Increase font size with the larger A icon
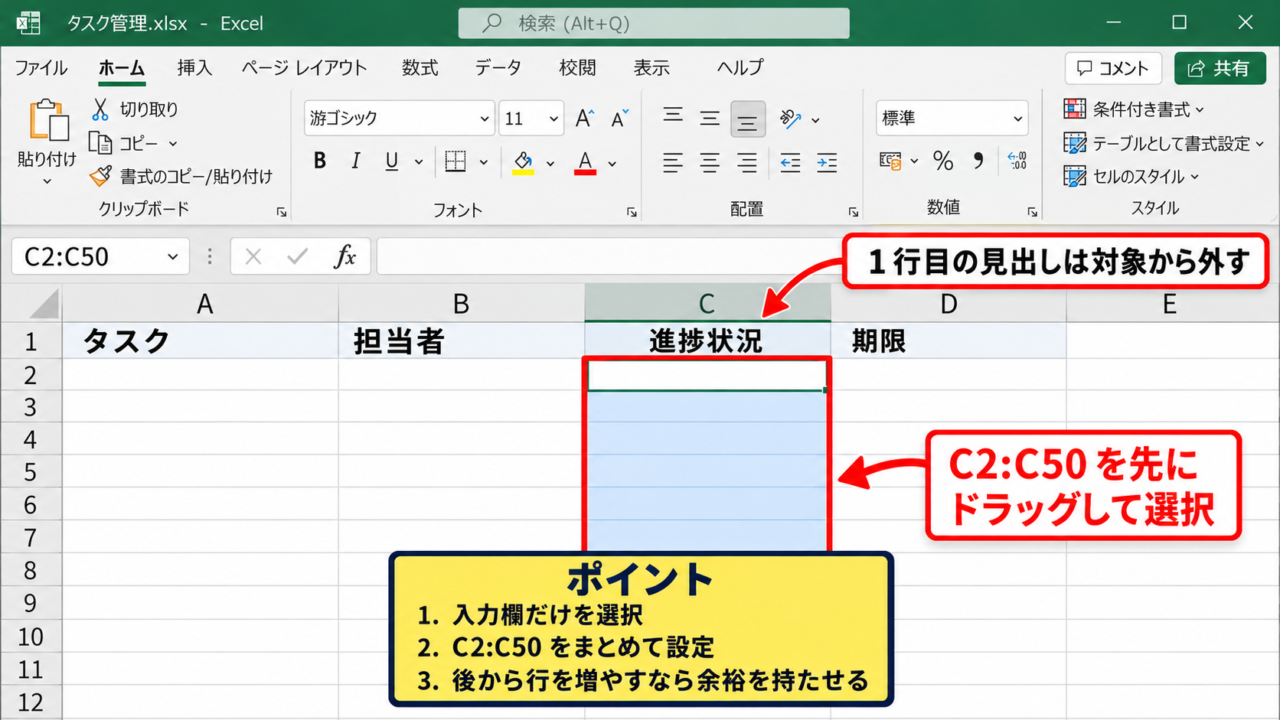 [x=585, y=119]
